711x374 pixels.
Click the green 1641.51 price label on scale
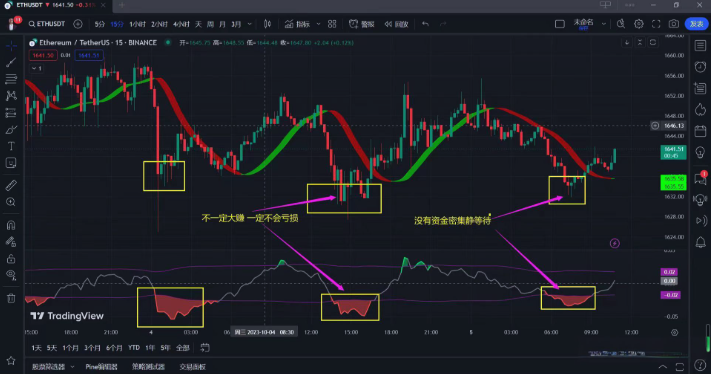pyautogui.click(x=673, y=152)
